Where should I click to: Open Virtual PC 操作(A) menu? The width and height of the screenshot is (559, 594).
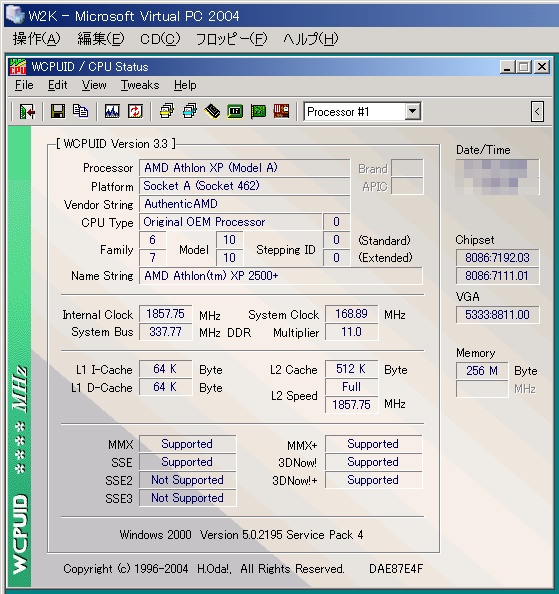(36, 39)
